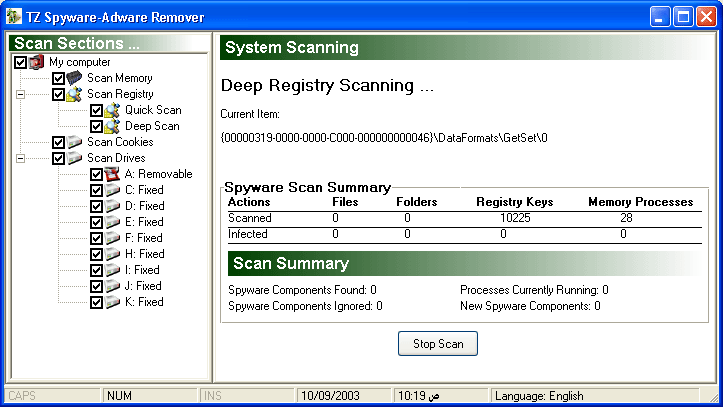723x407 pixels.
Task: Click the 10:19 time in status bar
Action: pyautogui.click(x=419, y=396)
